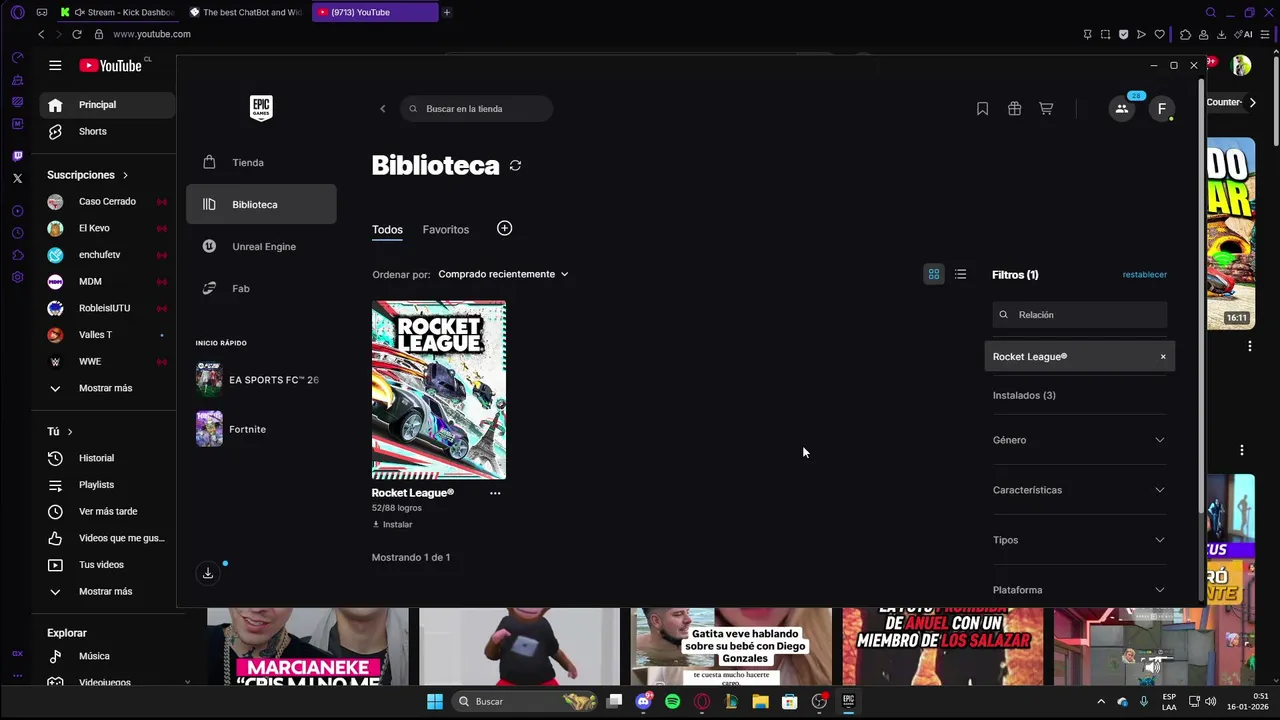Expand the Suscripciones header chevron
The height and width of the screenshot is (720, 1280).
125,175
